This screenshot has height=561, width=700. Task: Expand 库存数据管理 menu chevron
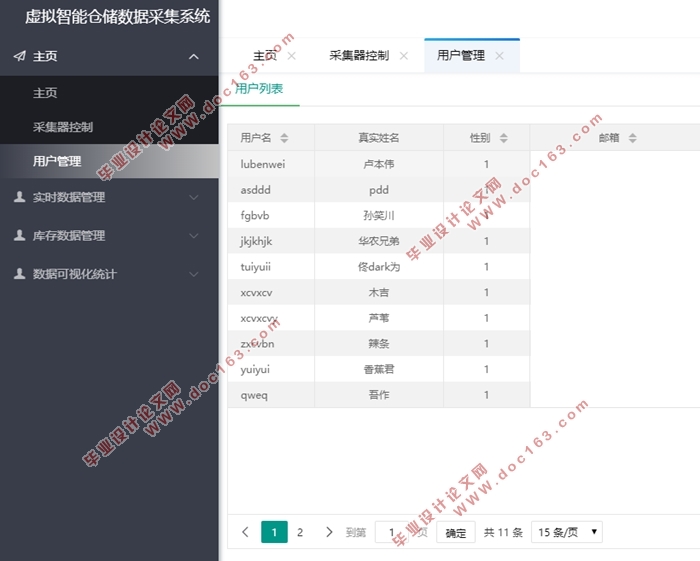(193, 235)
